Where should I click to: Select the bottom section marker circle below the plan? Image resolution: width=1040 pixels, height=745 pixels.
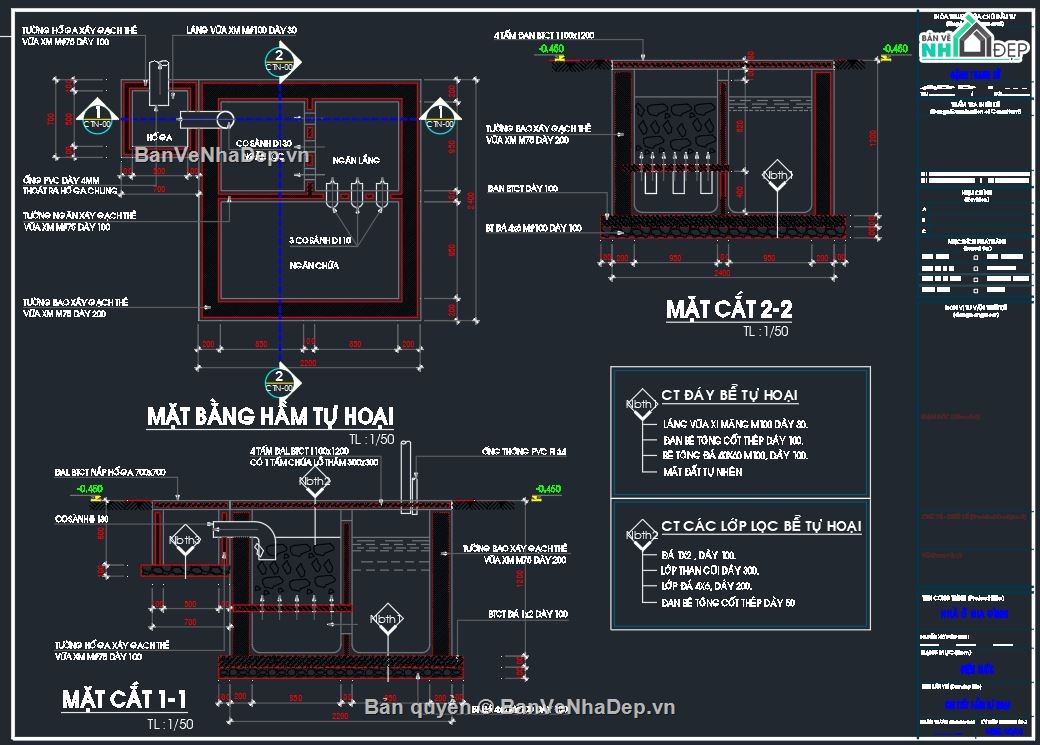pos(277,381)
